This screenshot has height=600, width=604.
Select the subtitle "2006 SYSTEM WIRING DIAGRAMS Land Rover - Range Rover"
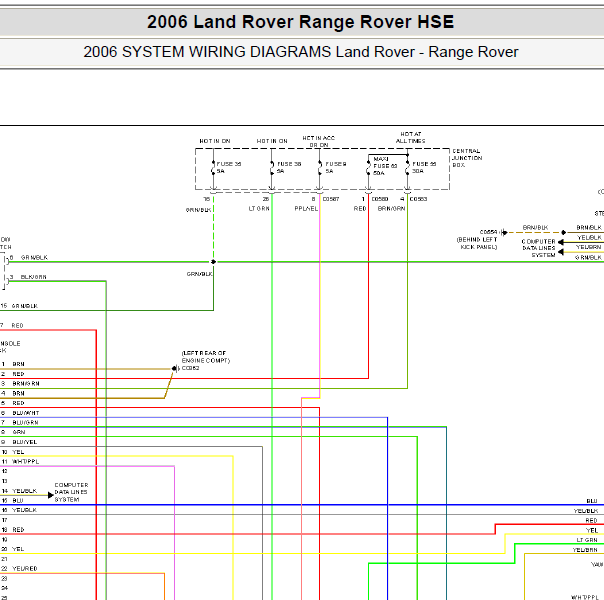click(301, 52)
